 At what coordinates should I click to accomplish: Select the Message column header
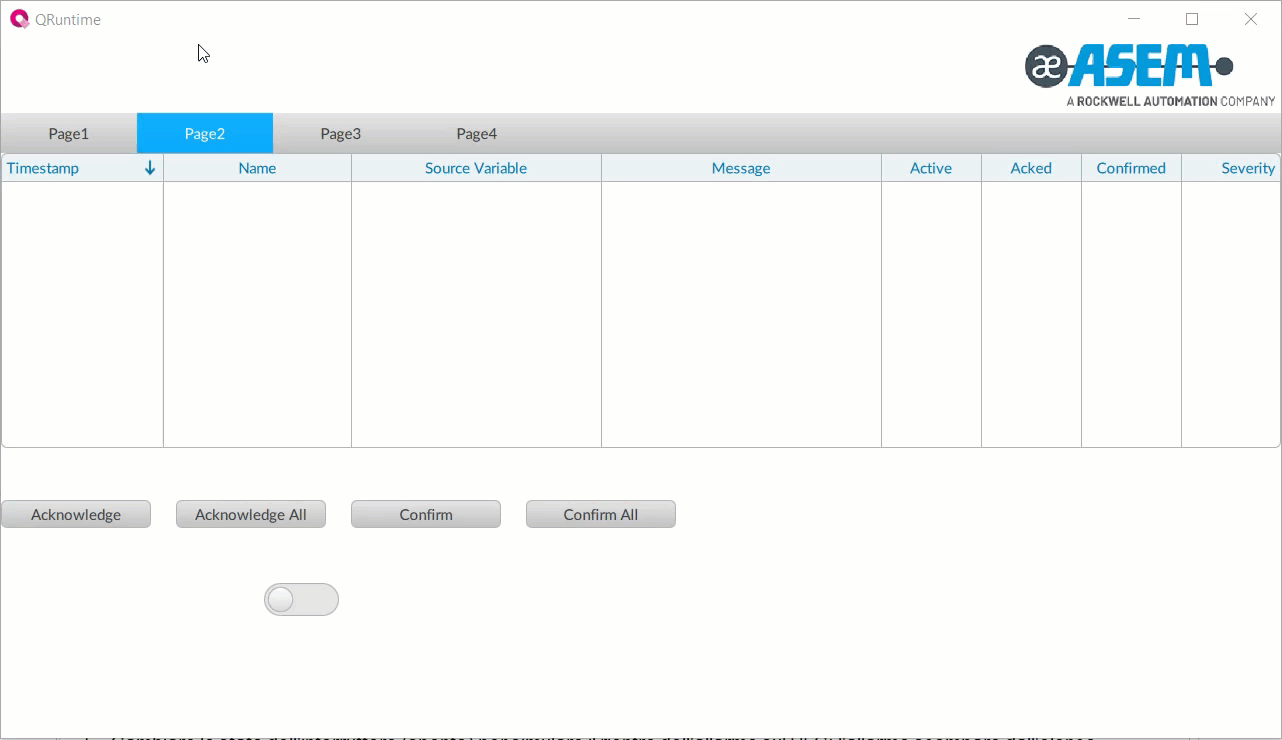point(741,168)
